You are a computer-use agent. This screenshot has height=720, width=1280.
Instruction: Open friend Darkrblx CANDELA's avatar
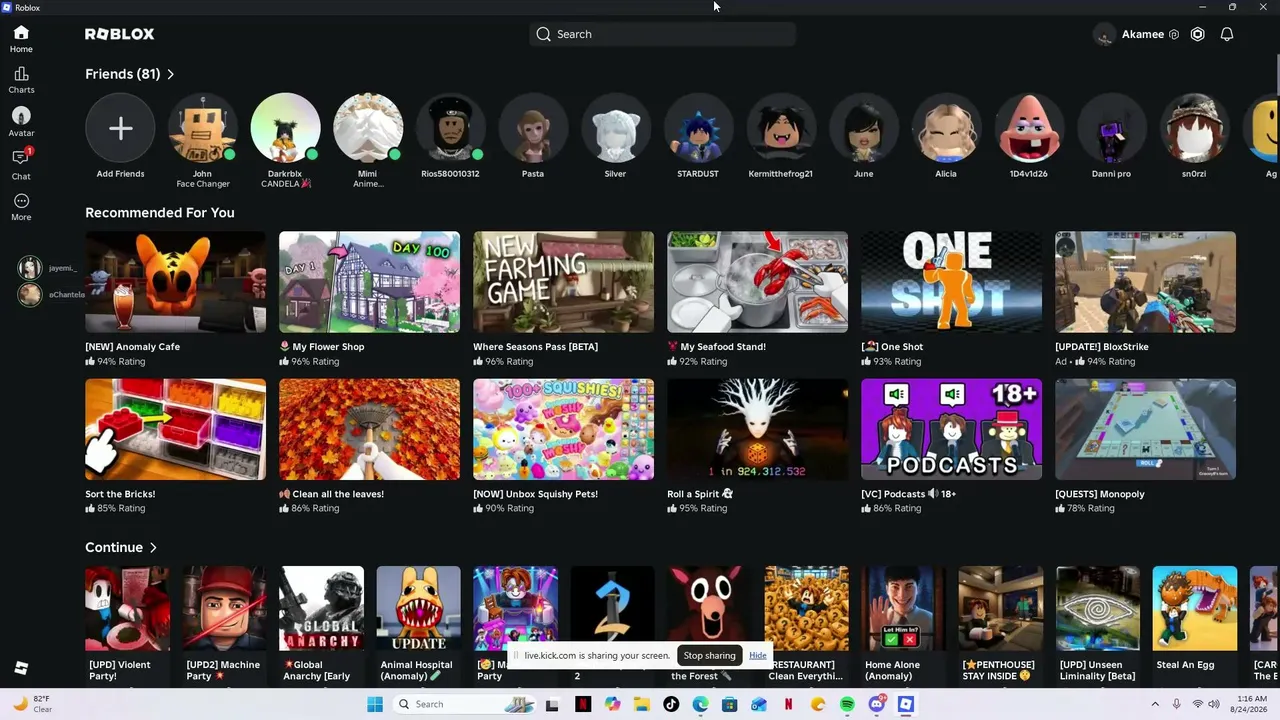tap(285, 128)
